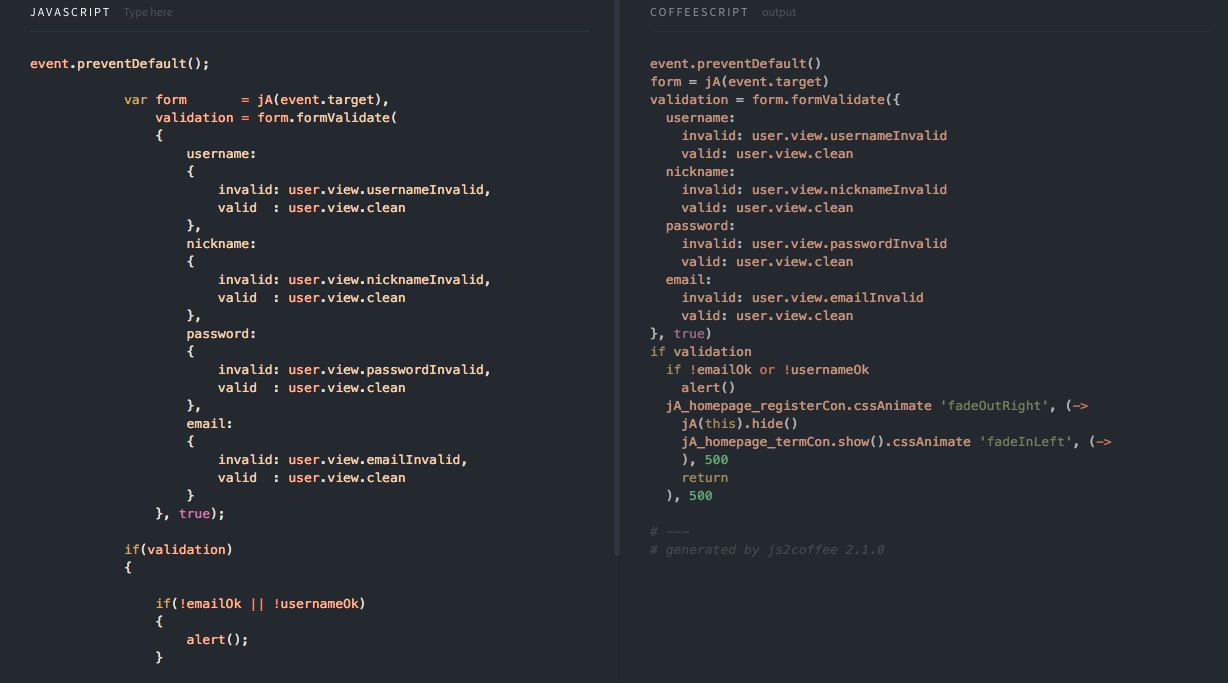Image resolution: width=1228 pixels, height=683 pixels.
Task: Click the 'var form = jA(event.target),' line
Action: (x=257, y=100)
